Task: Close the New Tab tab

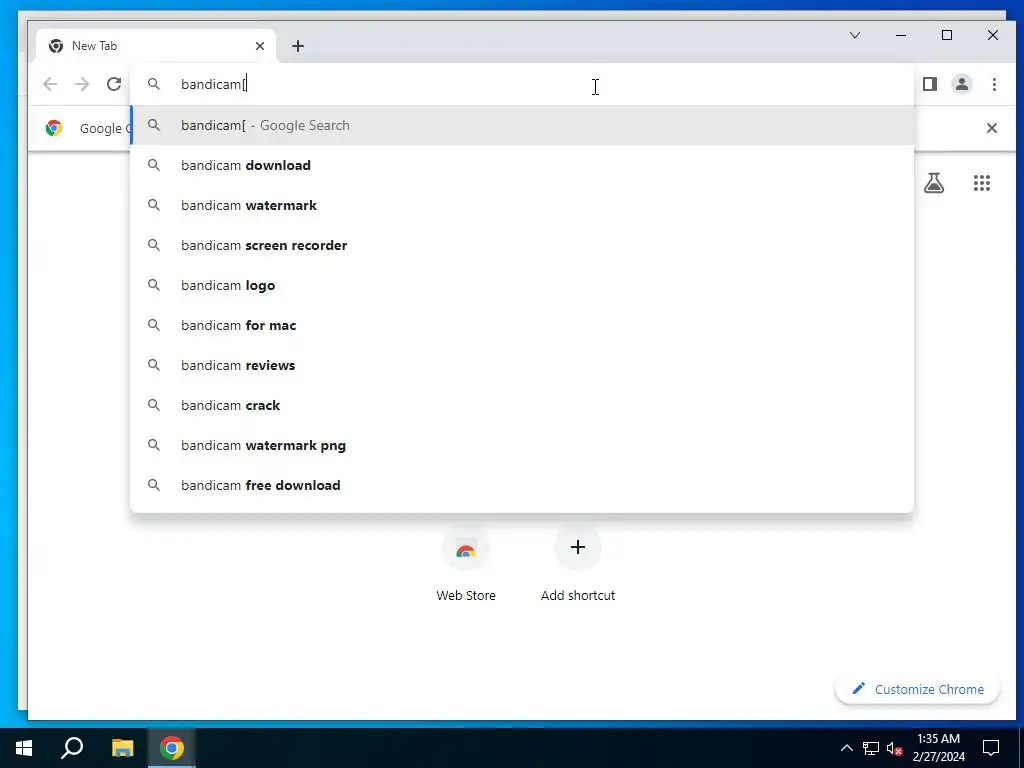Action: tap(260, 46)
